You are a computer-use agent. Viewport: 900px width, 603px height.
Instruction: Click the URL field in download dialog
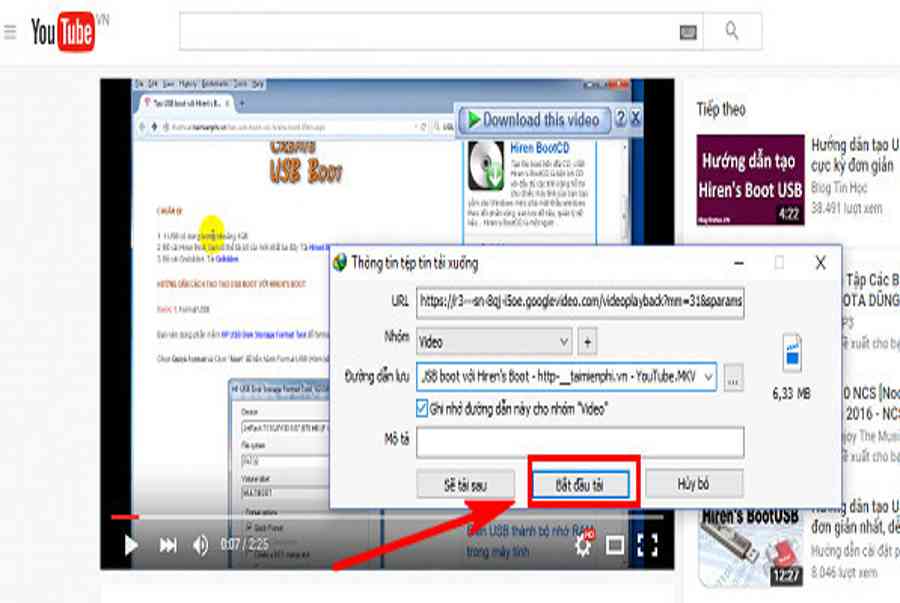click(580, 302)
